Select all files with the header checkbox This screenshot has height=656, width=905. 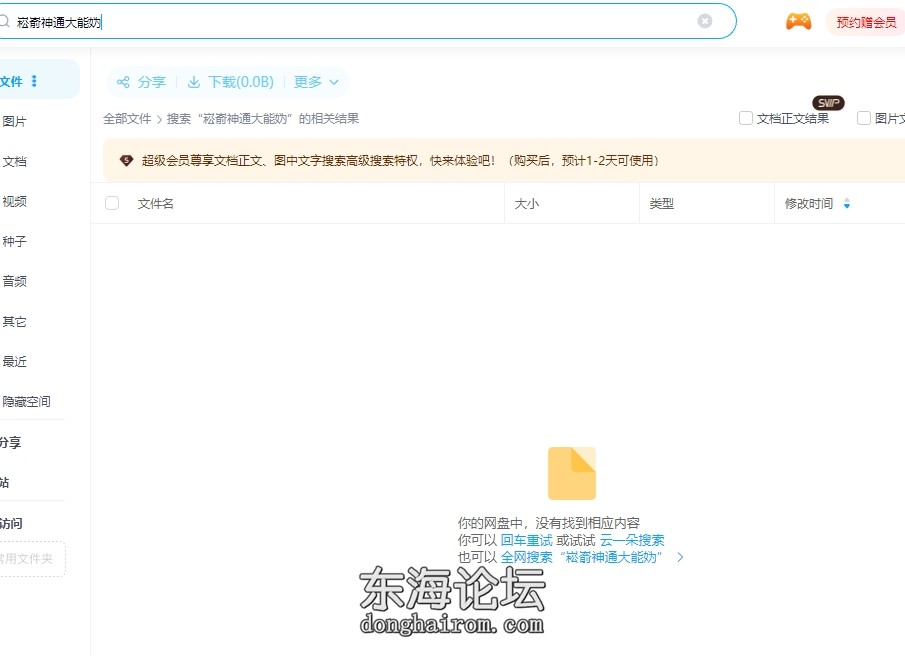point(111,202)
